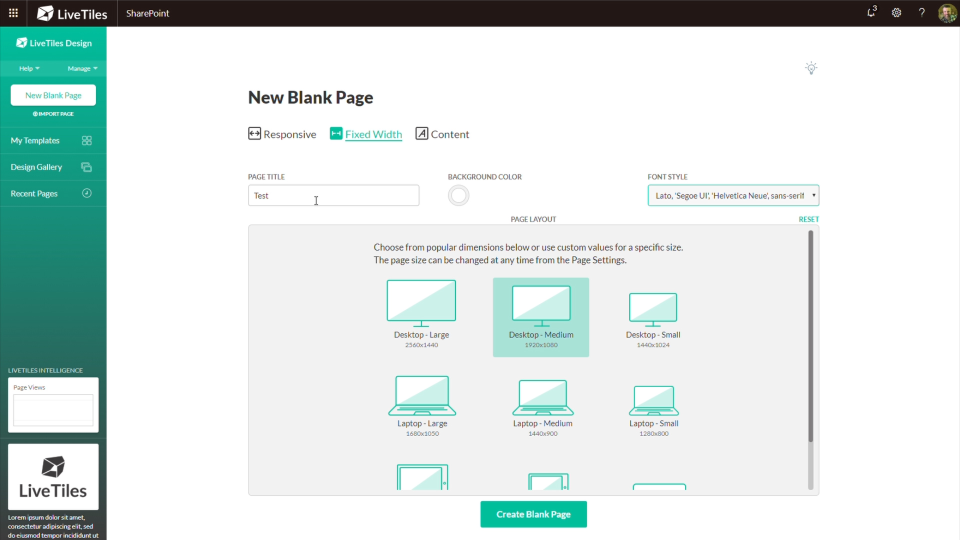Click the Content layout icon
This screenshot has width=960, height=540.
(422, 133)
